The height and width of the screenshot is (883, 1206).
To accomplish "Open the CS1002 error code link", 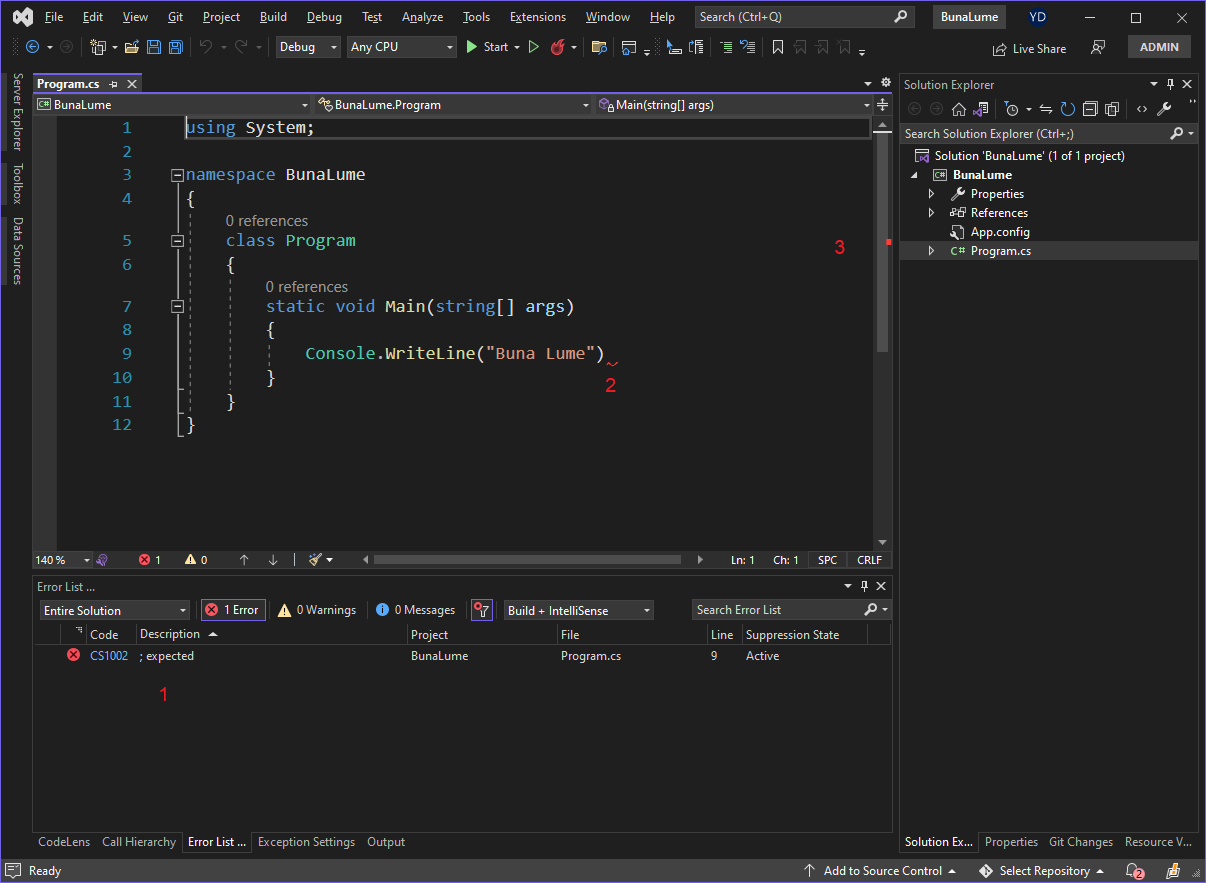I will 109,656.
